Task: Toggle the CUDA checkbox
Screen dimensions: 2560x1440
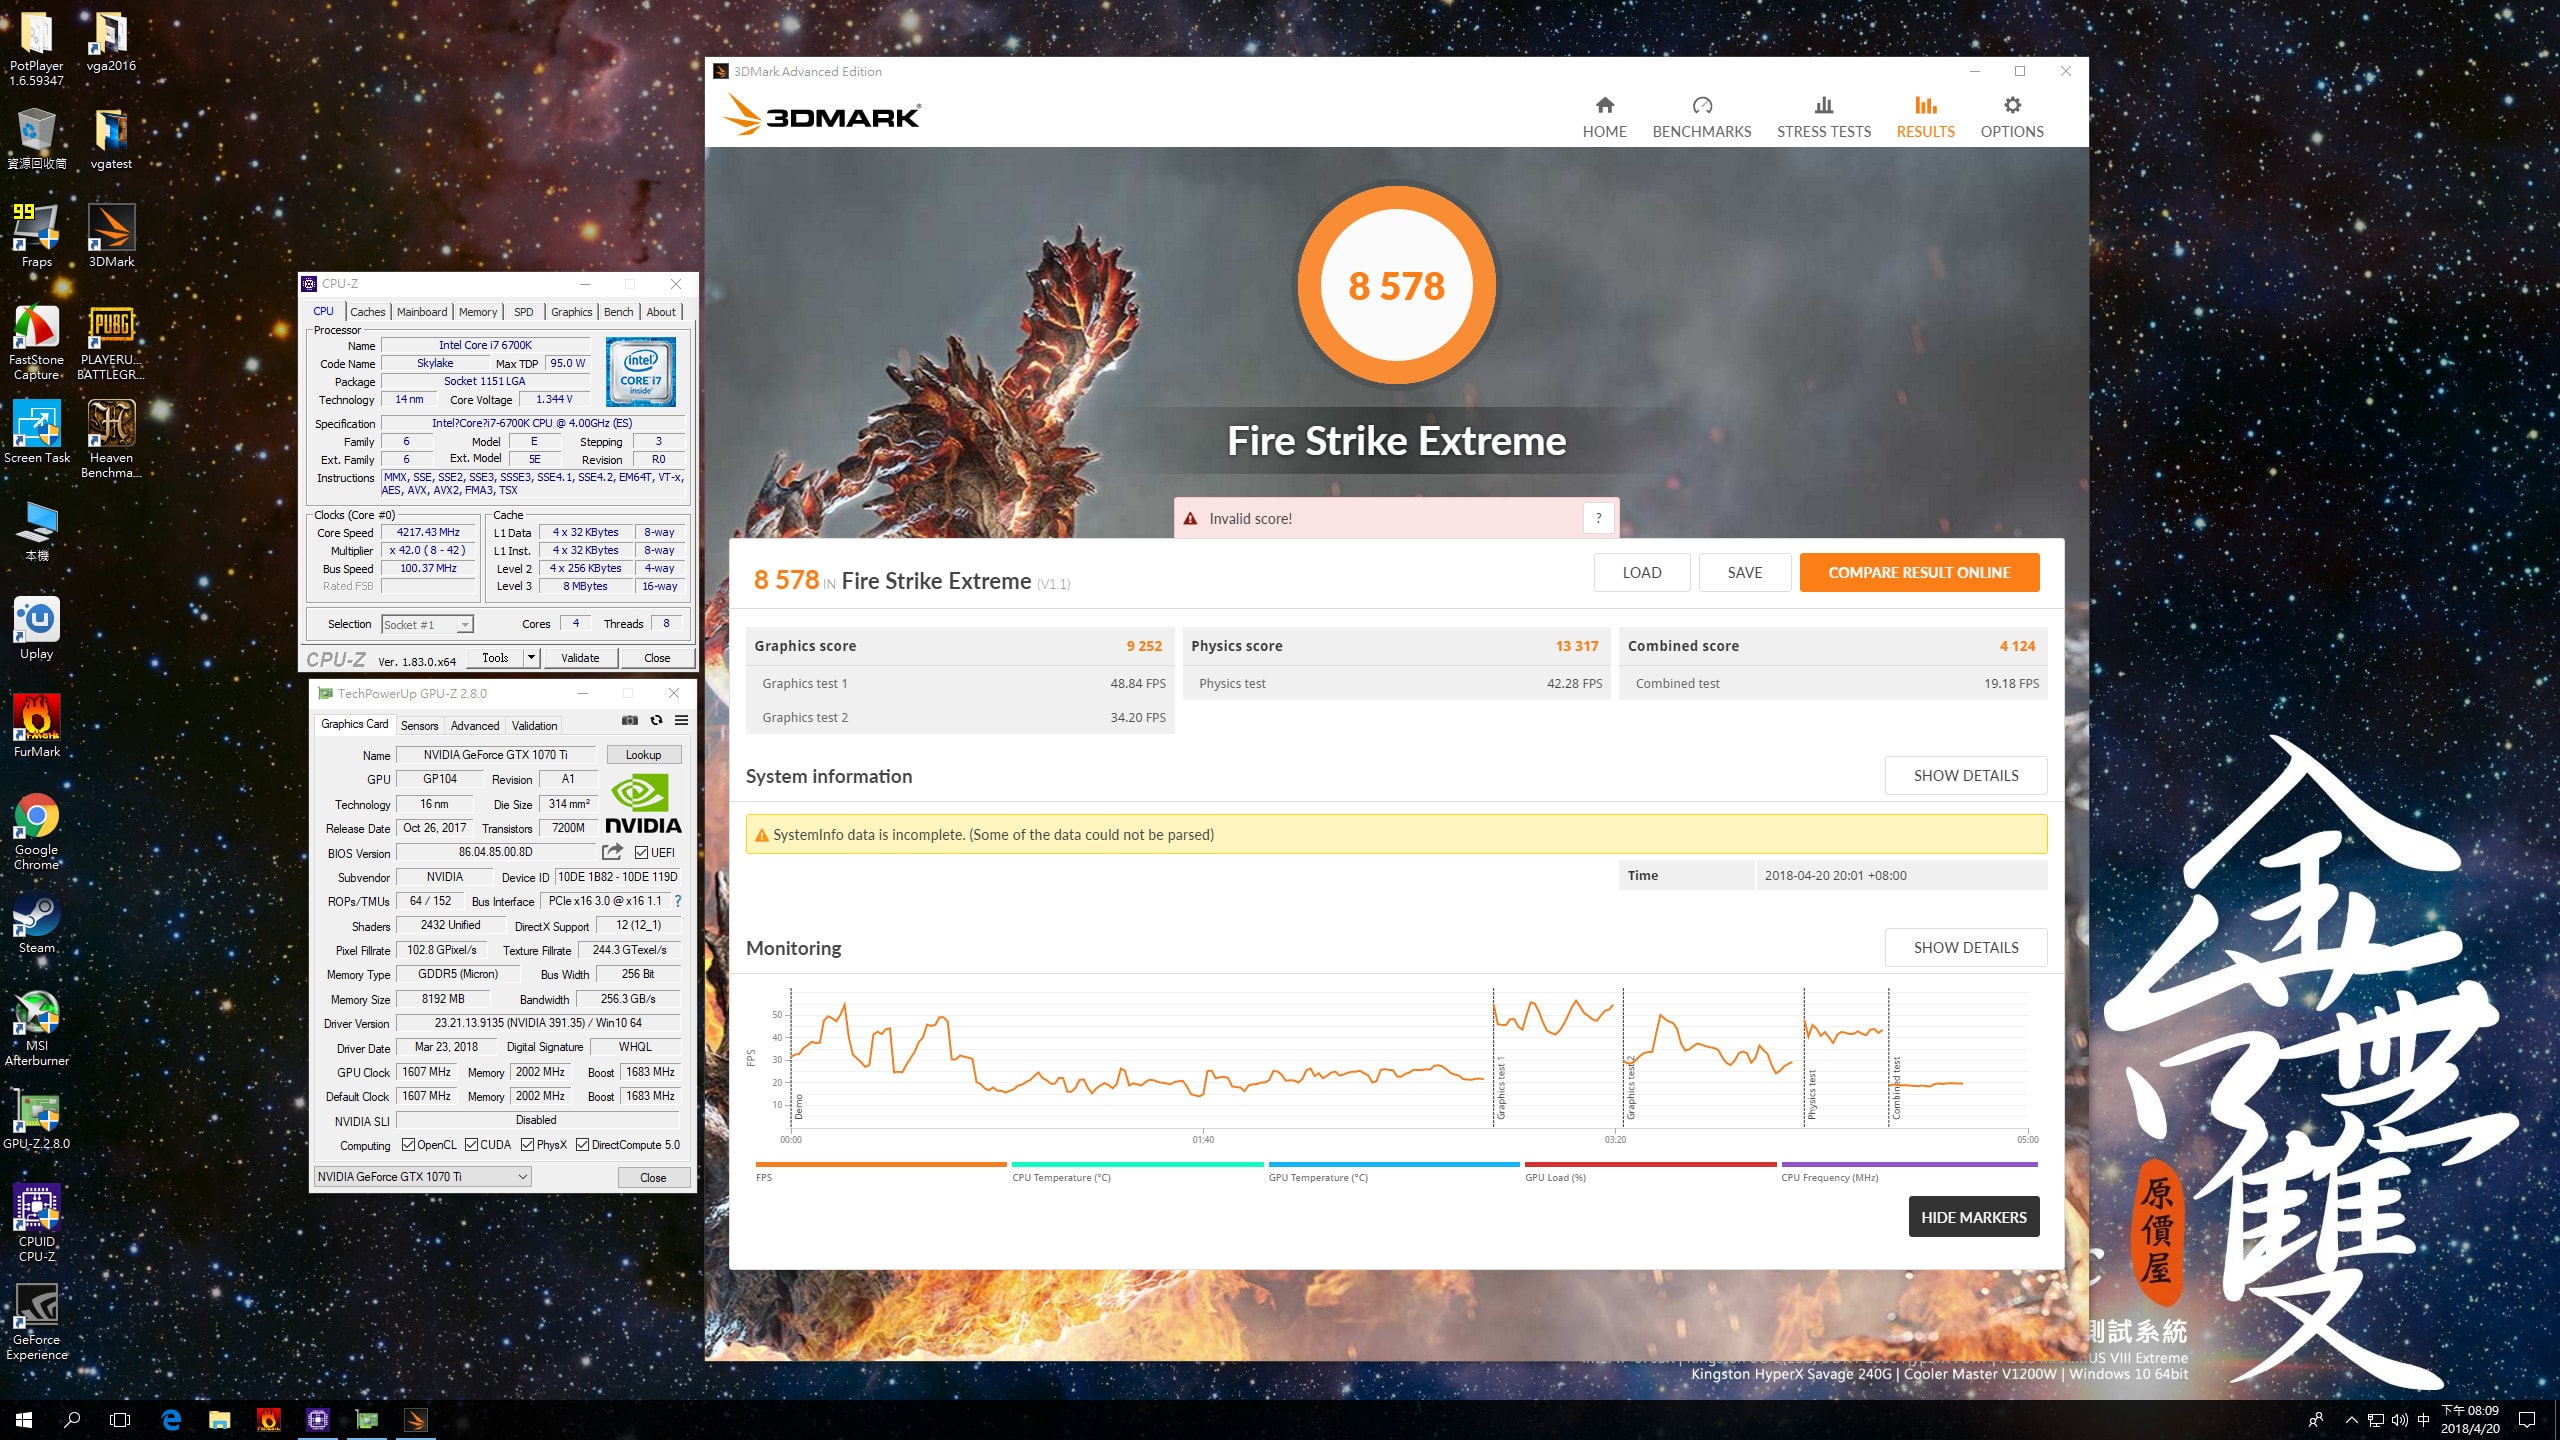Action: point(471,1145)
